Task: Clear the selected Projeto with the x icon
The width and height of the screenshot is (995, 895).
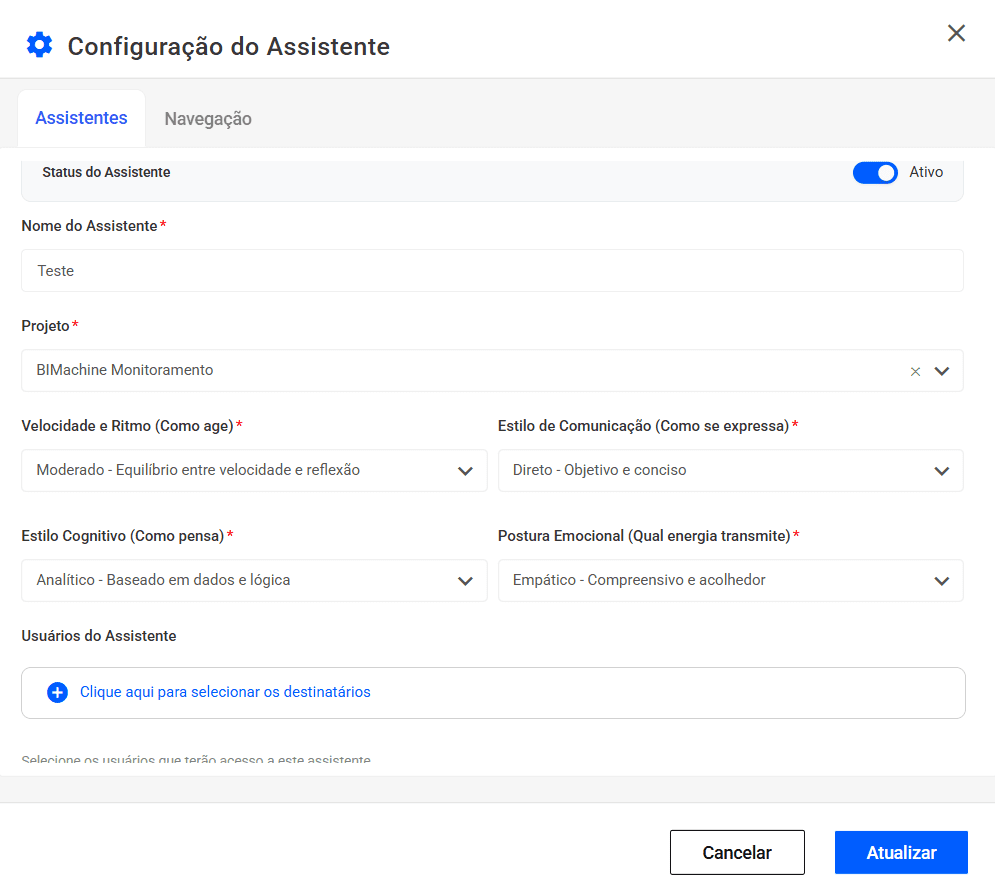Action: (x=915, y=371)
